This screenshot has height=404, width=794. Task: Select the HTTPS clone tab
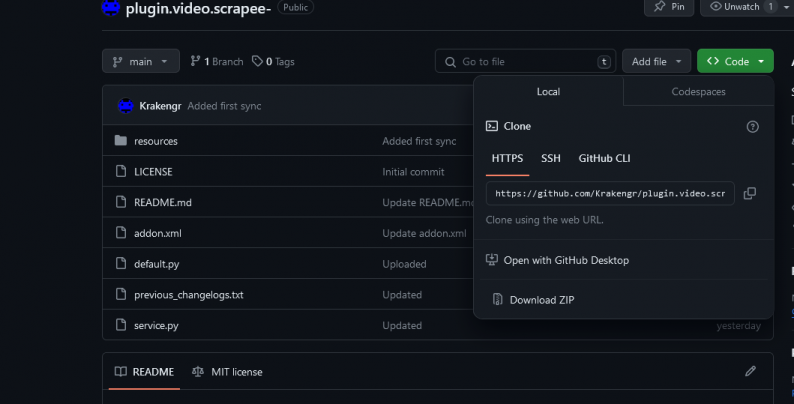pos(507,158)
